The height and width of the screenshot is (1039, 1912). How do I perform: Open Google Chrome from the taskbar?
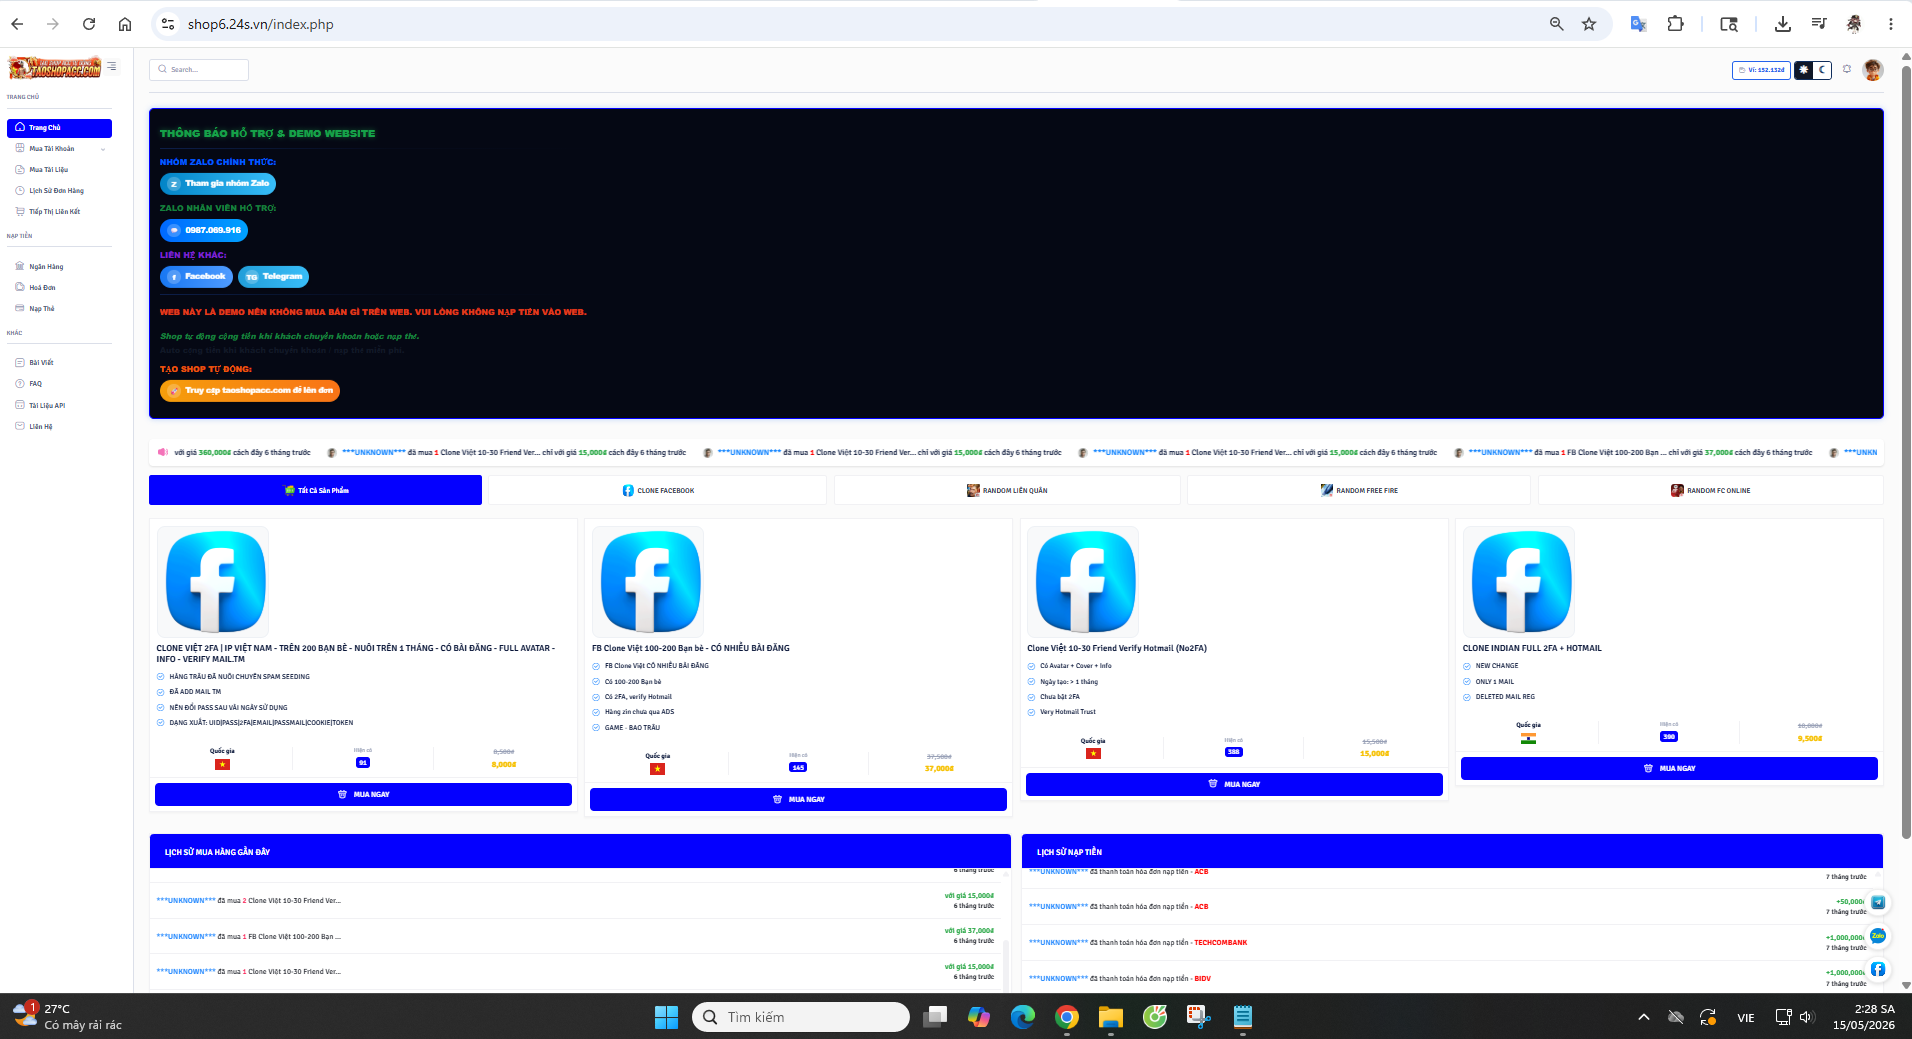click(1067, 1017)
